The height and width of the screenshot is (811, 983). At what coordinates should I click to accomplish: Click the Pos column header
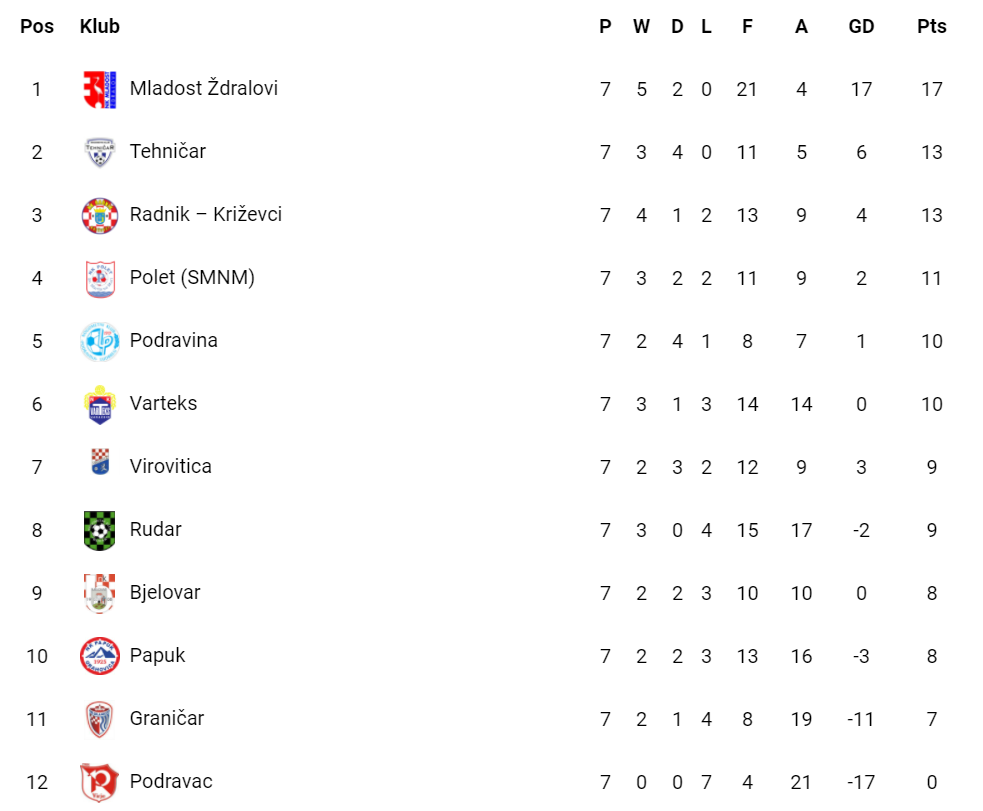click(x=37, y=27)
